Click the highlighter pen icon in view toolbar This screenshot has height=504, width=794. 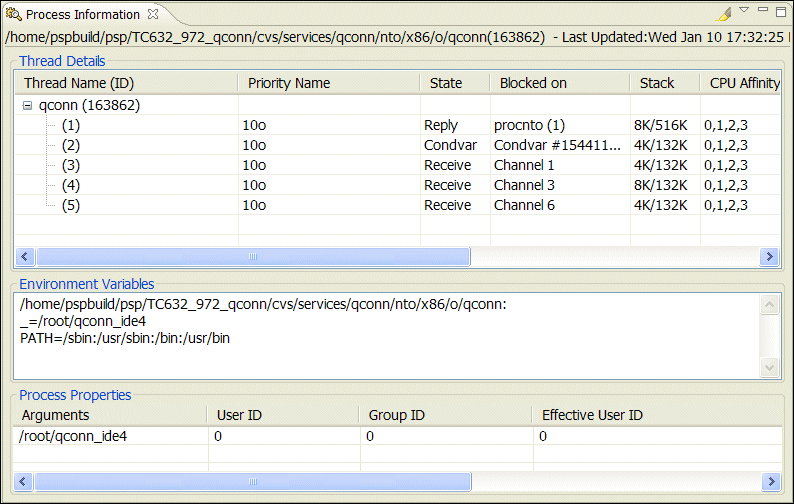pyautogui.click(x=724, y=14)
